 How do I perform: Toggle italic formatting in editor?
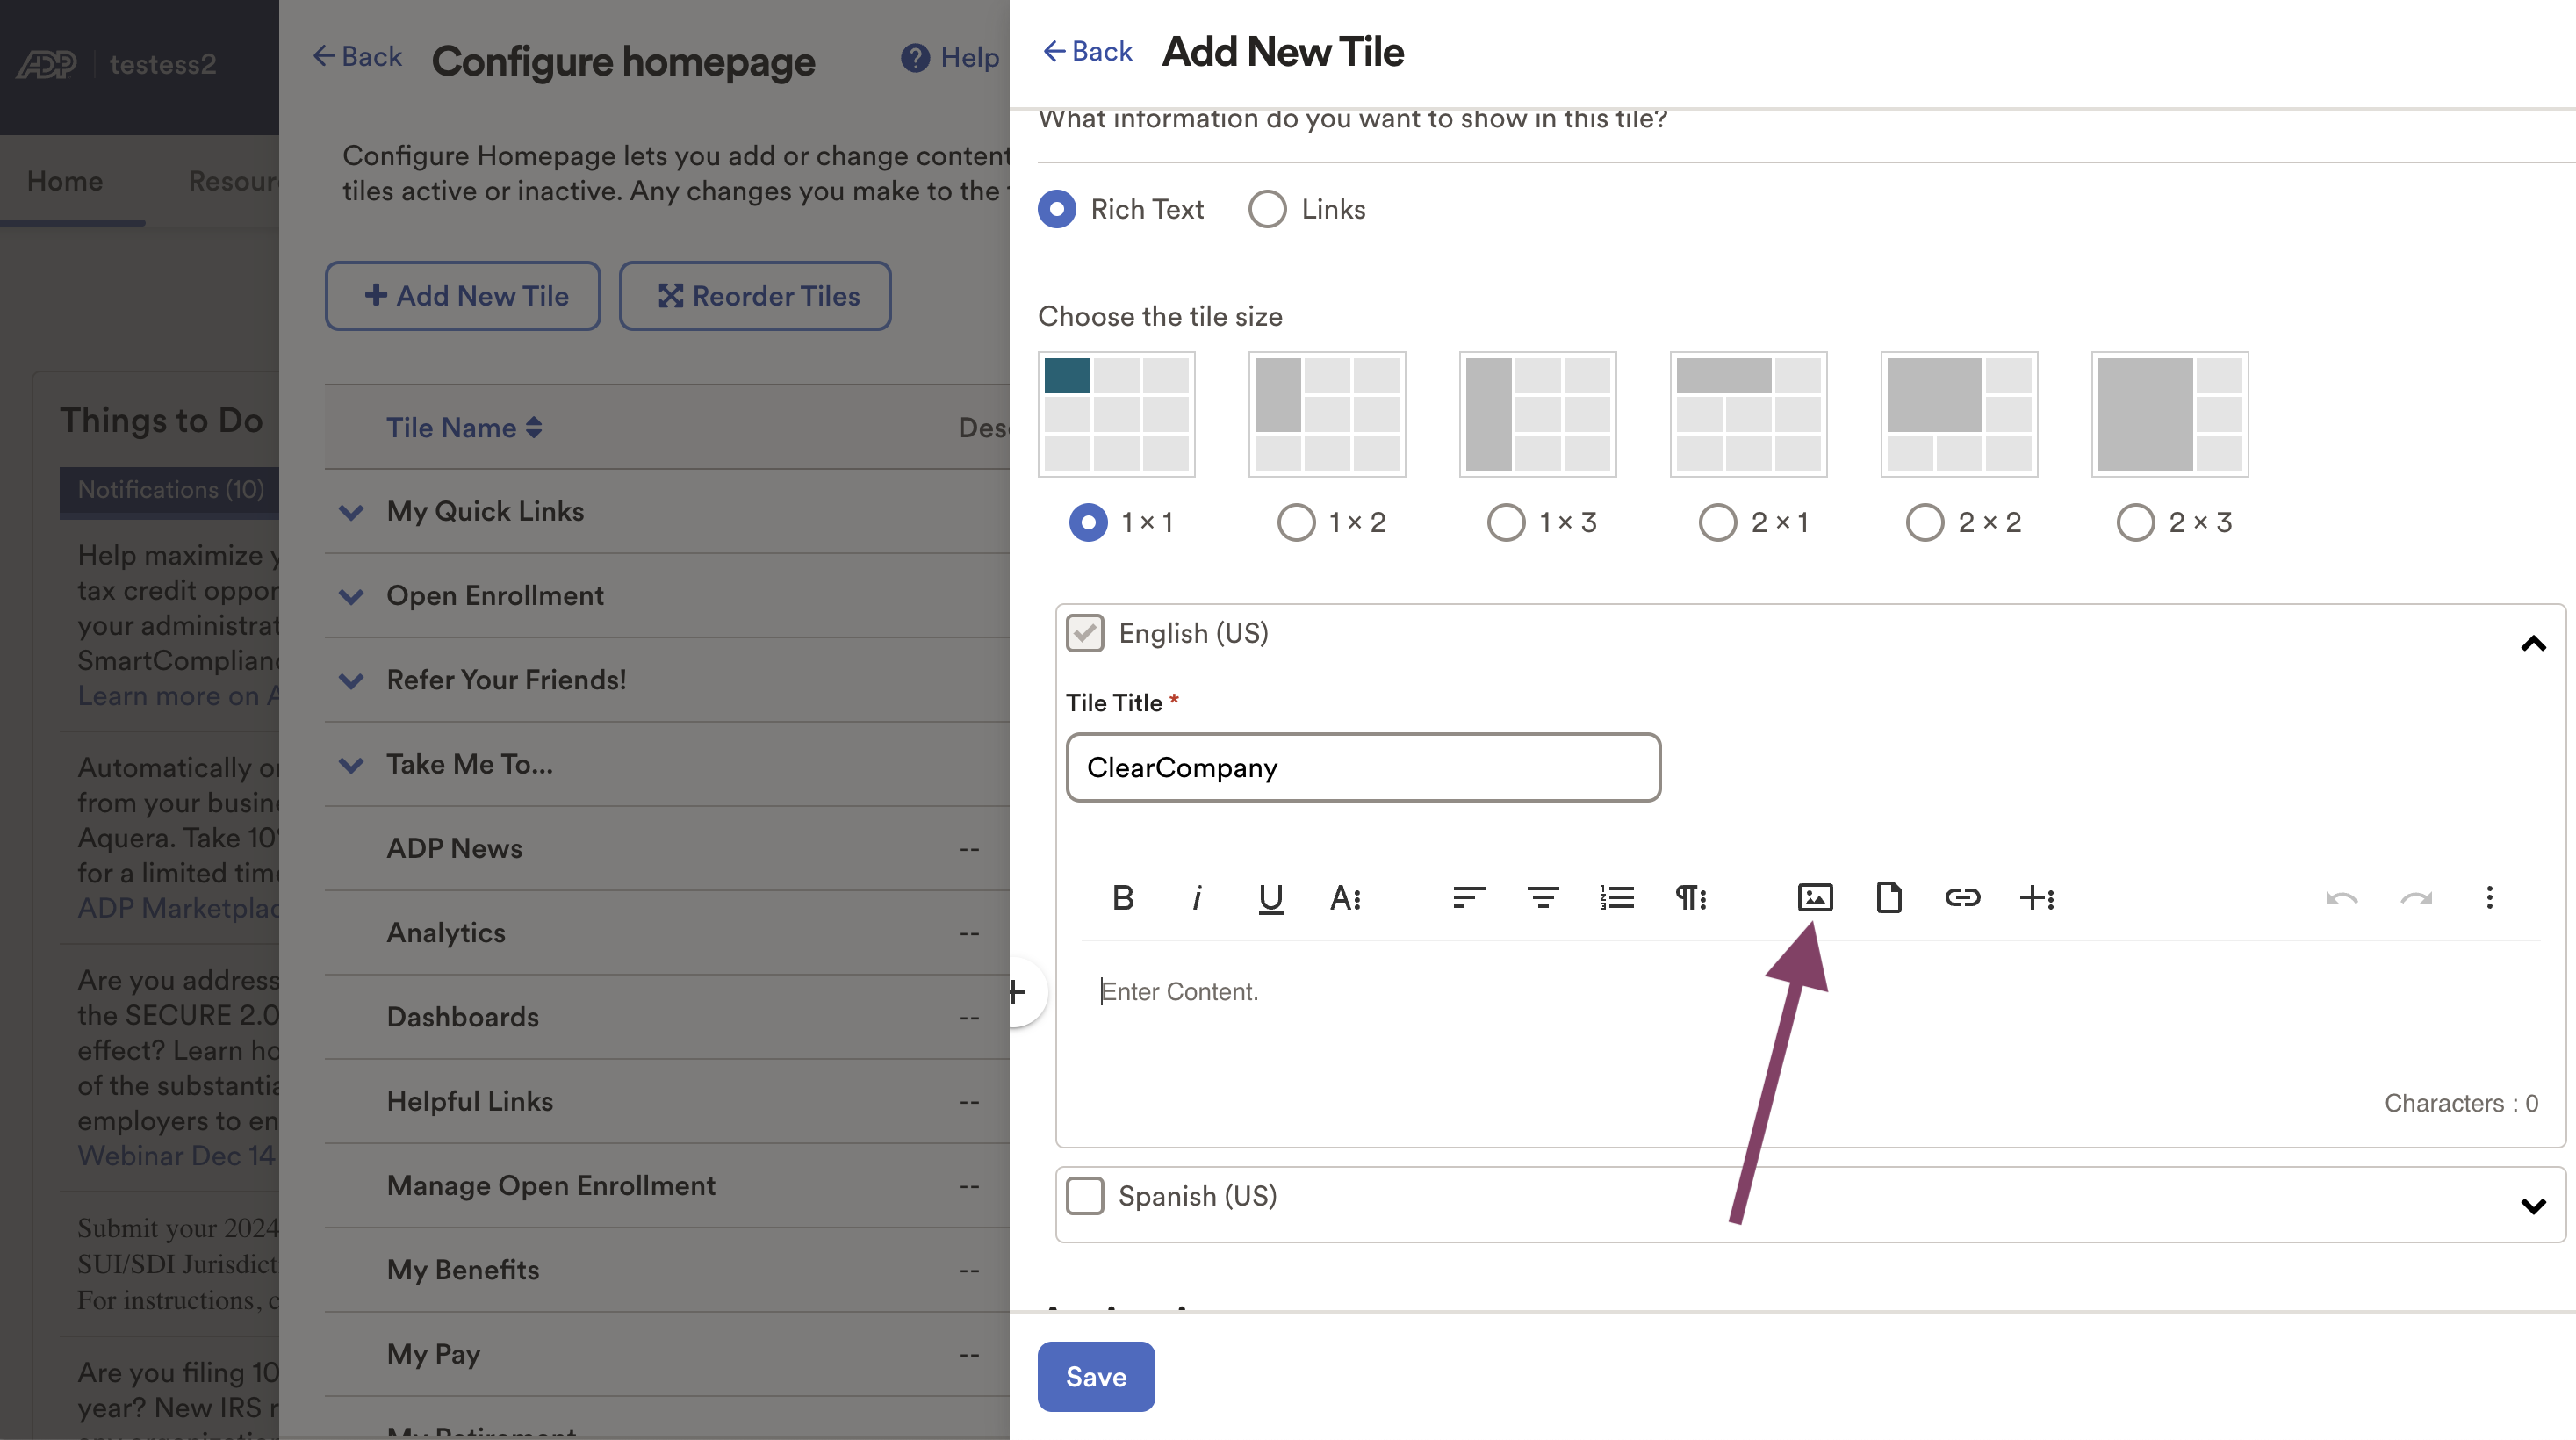(x=1196, y=897)
